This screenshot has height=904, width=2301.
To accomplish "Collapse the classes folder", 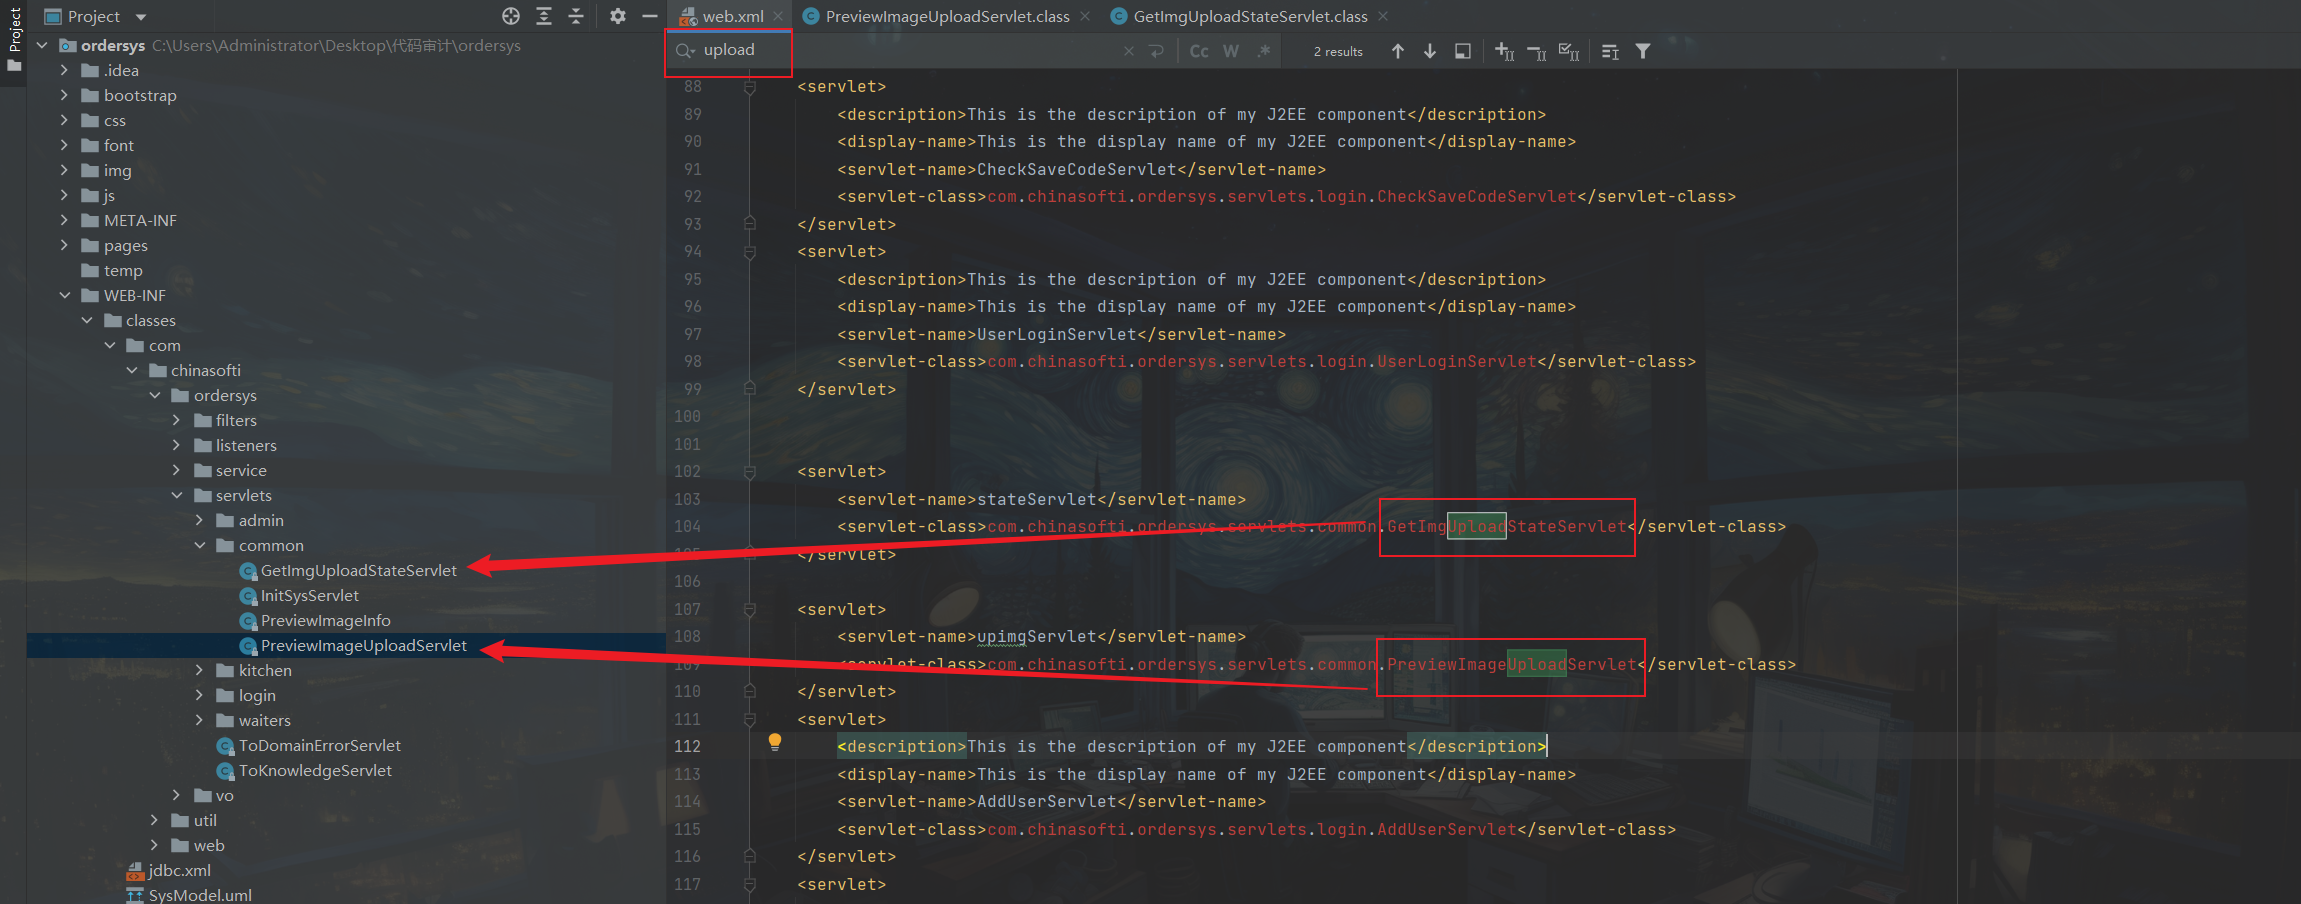I will tap(87, 320).
